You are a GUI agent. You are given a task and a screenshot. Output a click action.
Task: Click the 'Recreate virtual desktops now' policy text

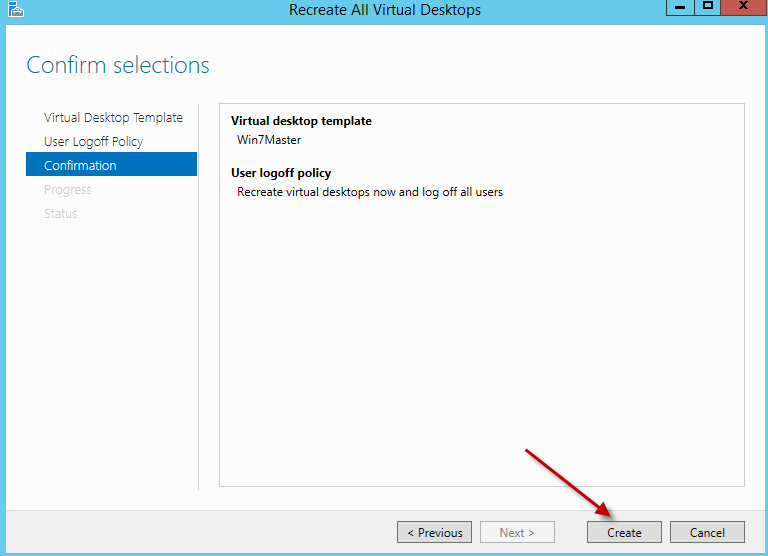pos(370,192)
